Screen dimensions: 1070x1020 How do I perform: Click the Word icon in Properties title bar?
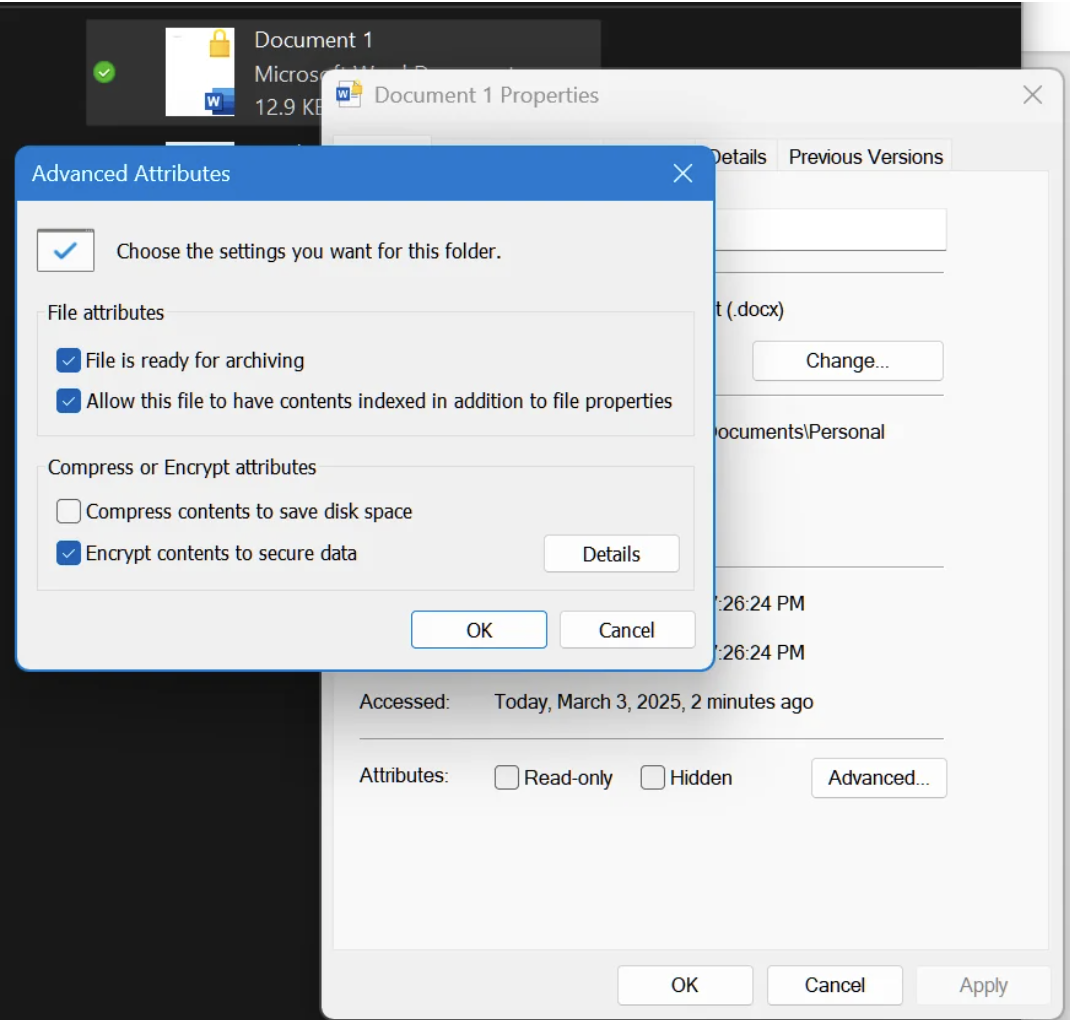(x=349, y=94)
